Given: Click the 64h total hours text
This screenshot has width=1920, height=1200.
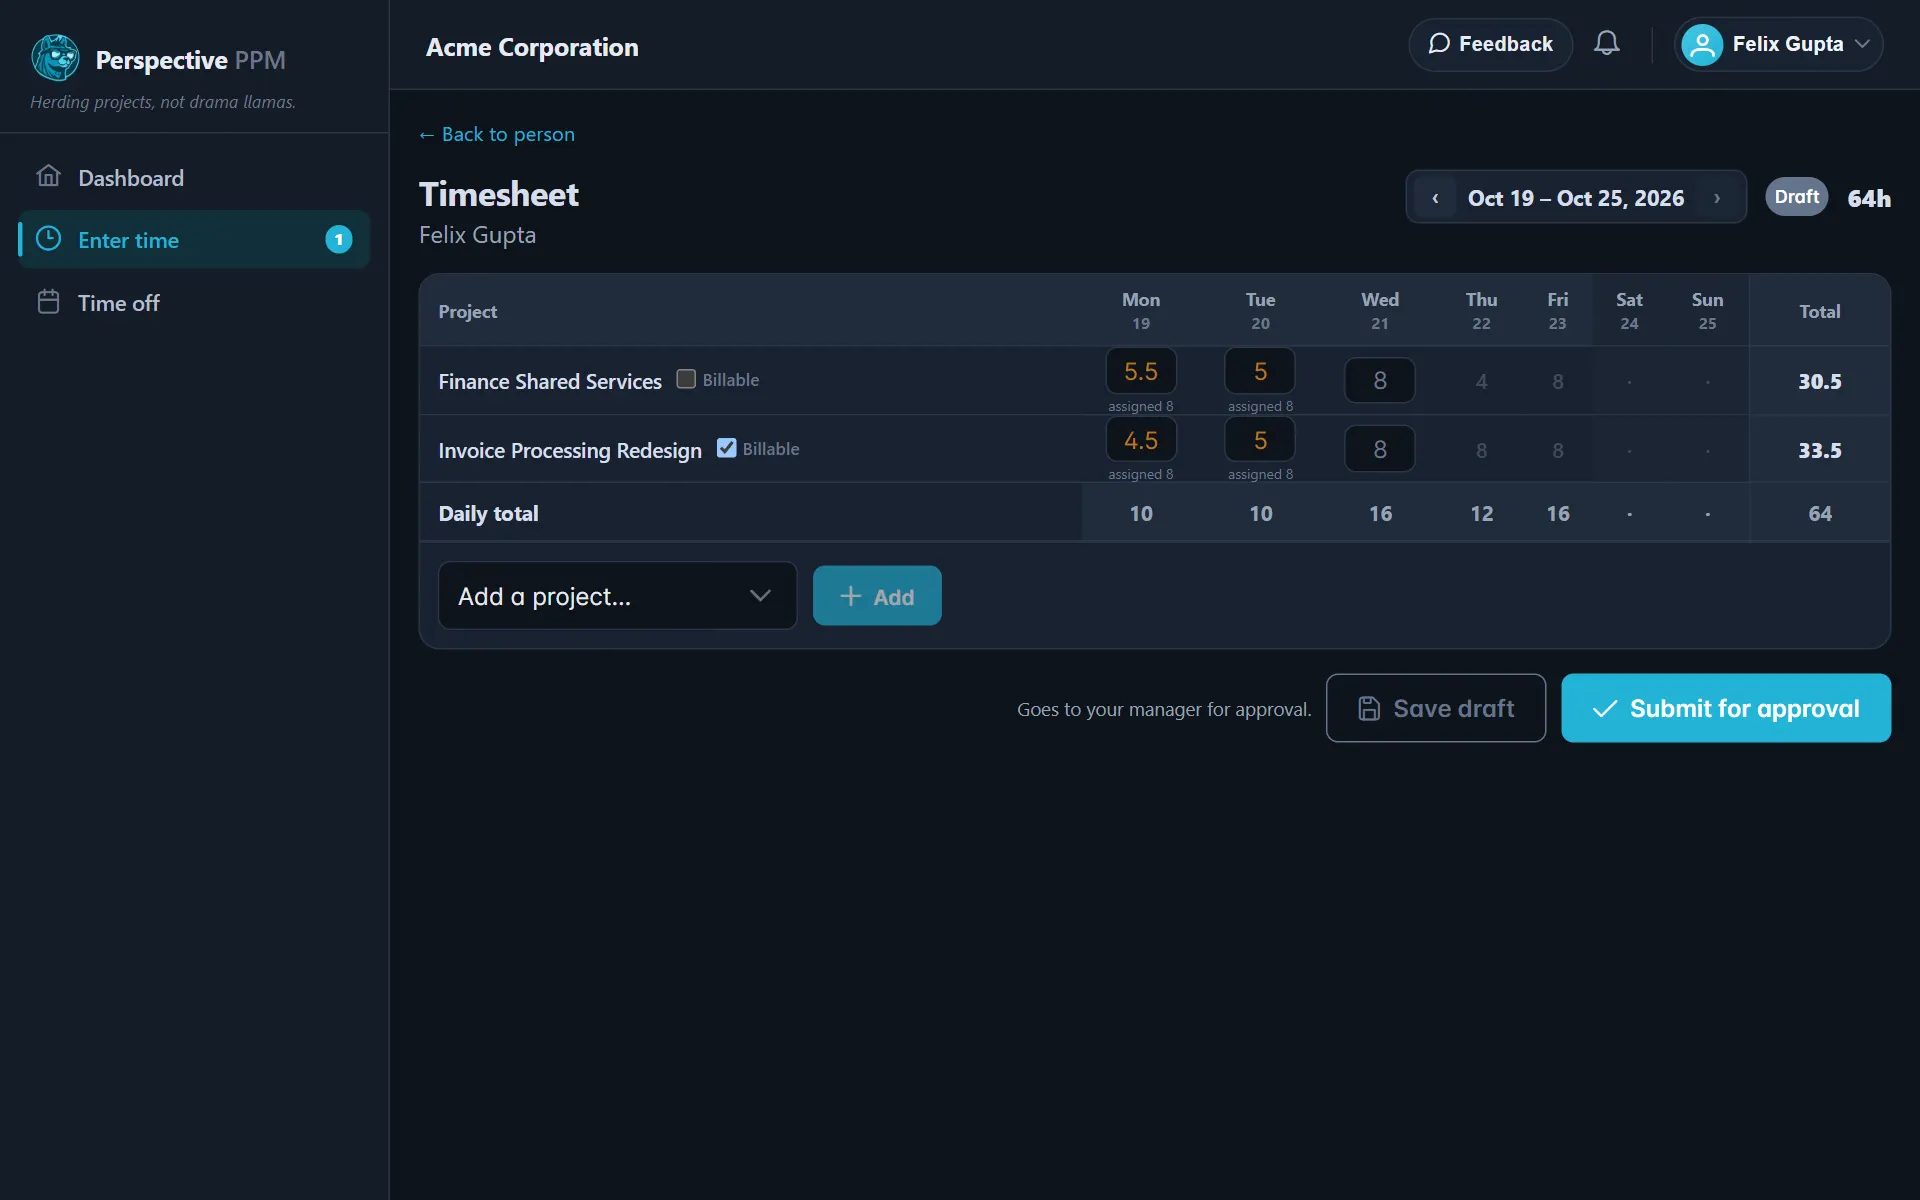Looking at the screenshot, I should pyautogui.click(x=1868, y=198).
